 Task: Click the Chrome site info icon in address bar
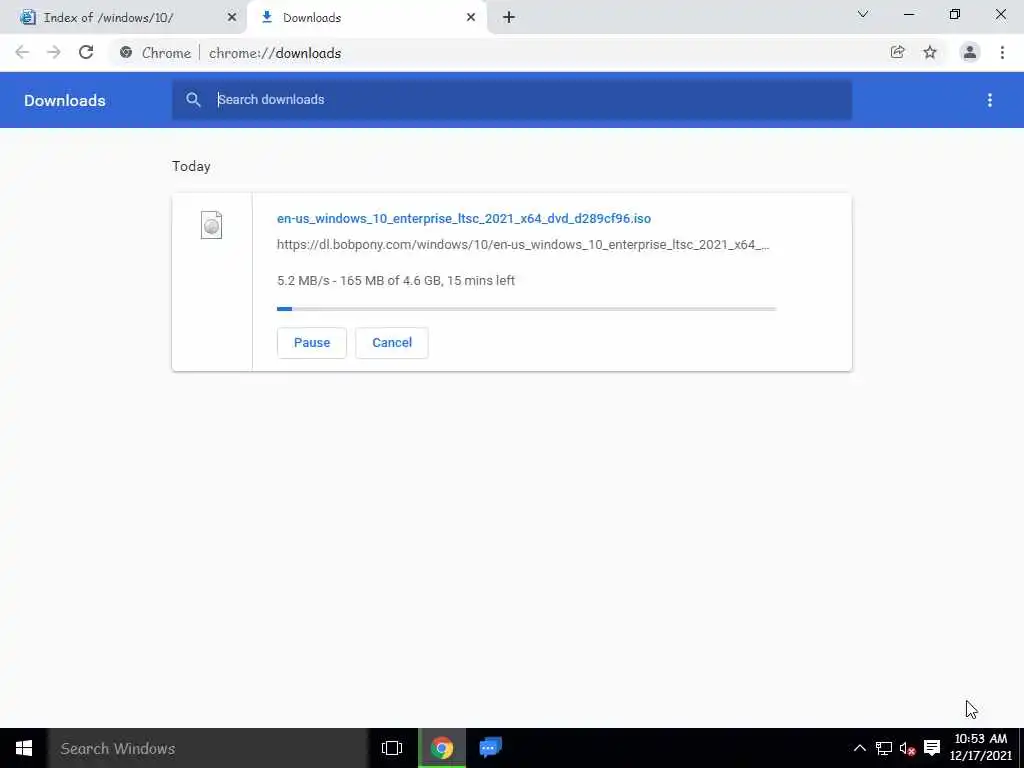click(126, 52)
